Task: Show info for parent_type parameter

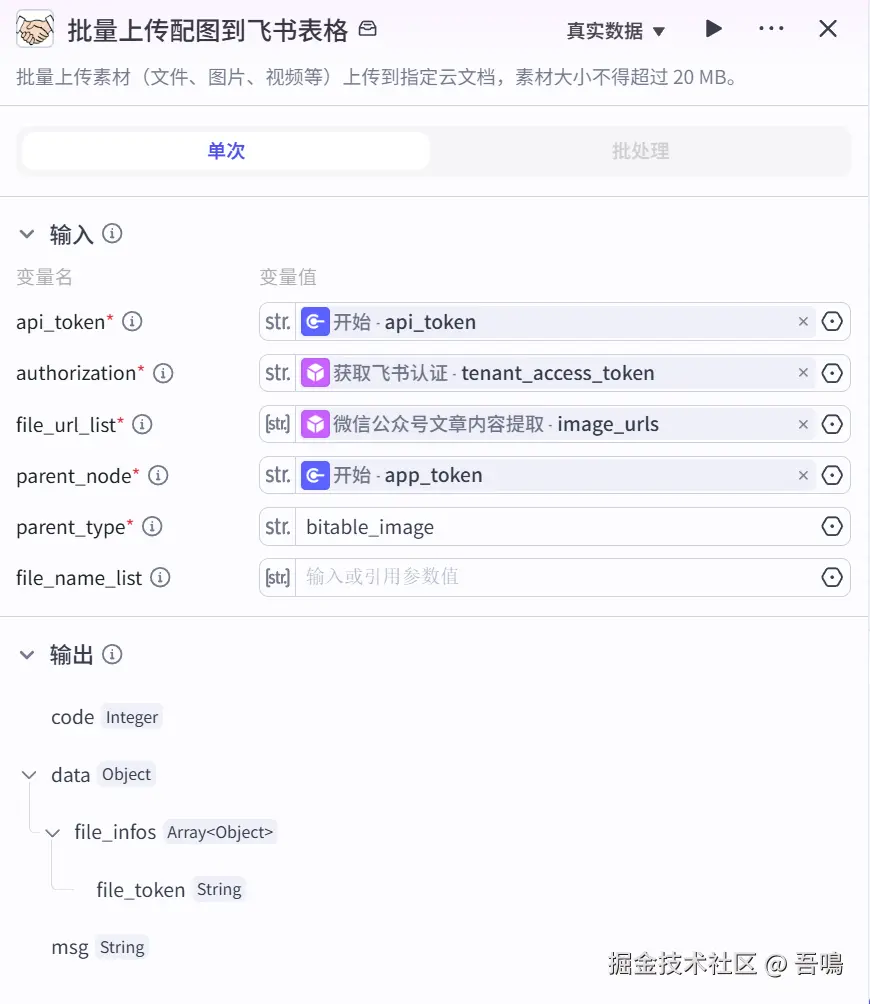Action: coord(152,527)
